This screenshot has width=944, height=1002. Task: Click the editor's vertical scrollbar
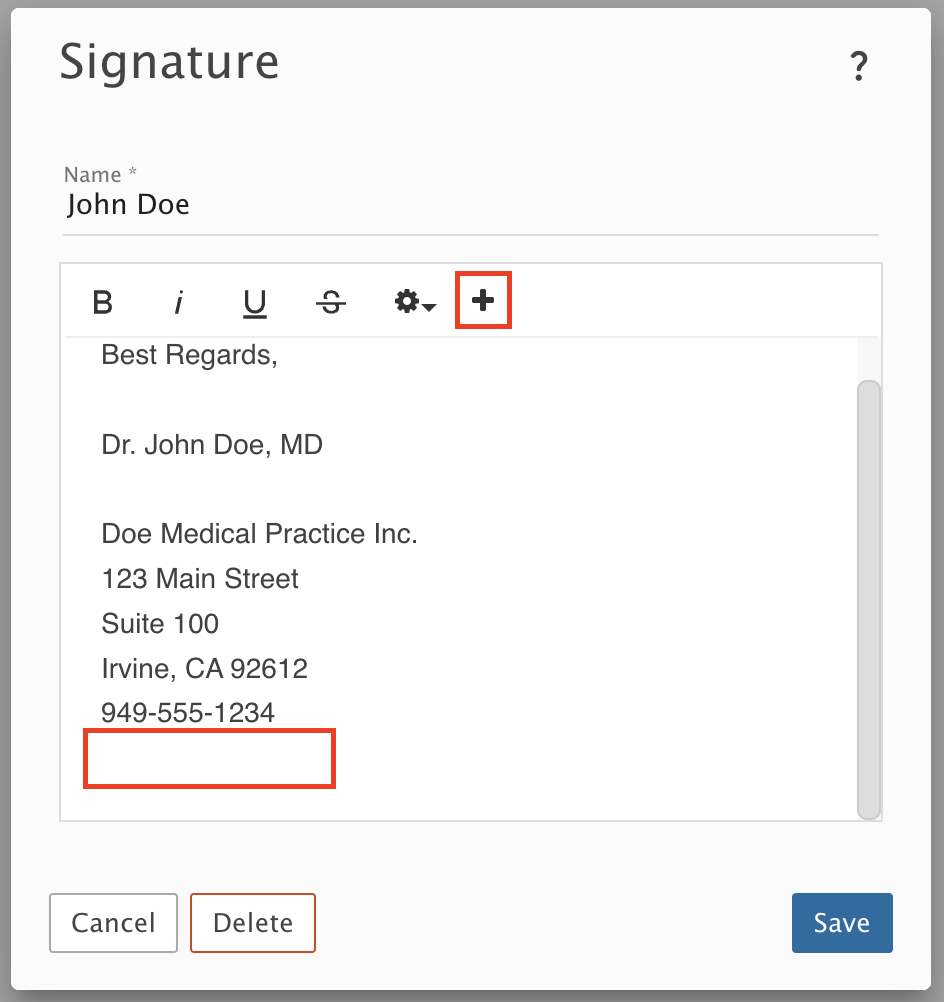[x=869, y=599]
